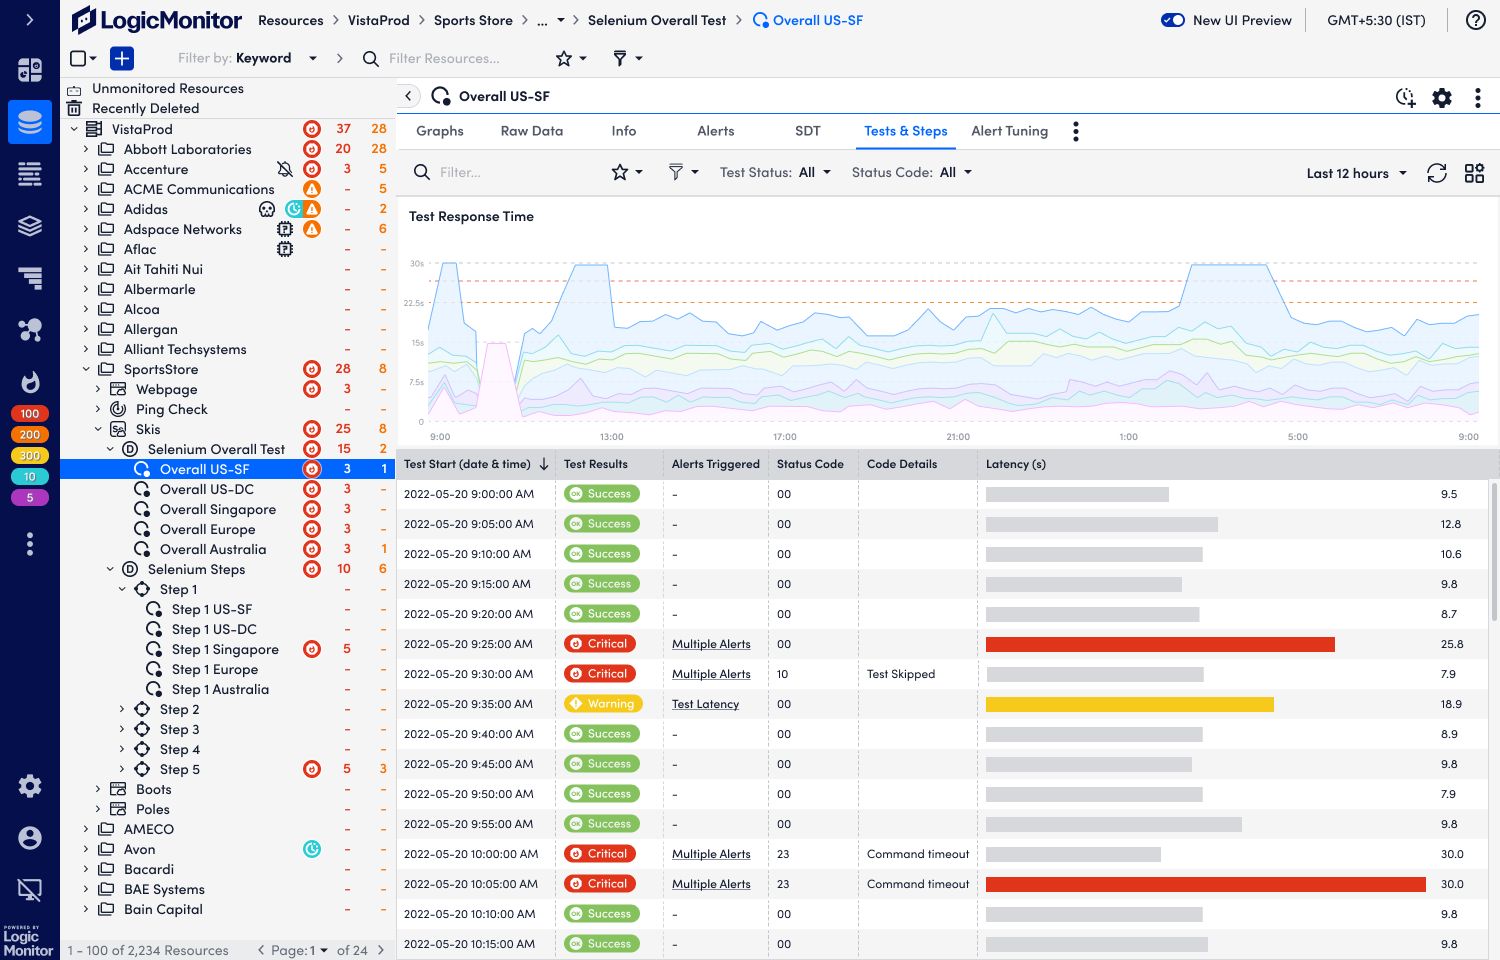Switch to the Alert Tuning tab
The height and width of the screenshot is (960, 1500).
[1010, 131]
